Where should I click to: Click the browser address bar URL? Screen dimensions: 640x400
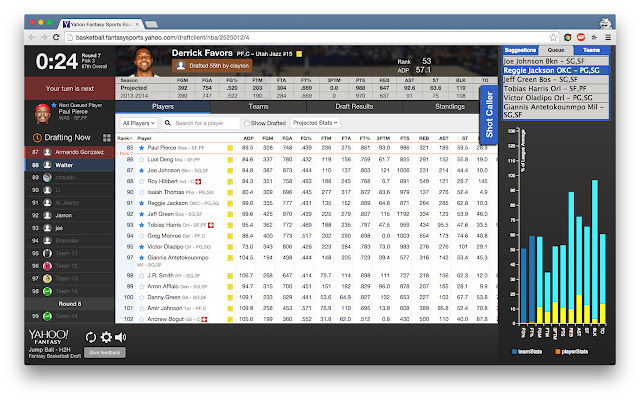162,38
